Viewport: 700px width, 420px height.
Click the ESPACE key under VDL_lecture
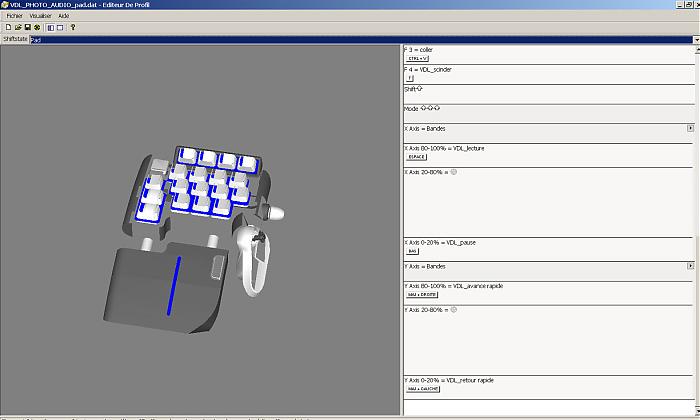coord(417,157)
